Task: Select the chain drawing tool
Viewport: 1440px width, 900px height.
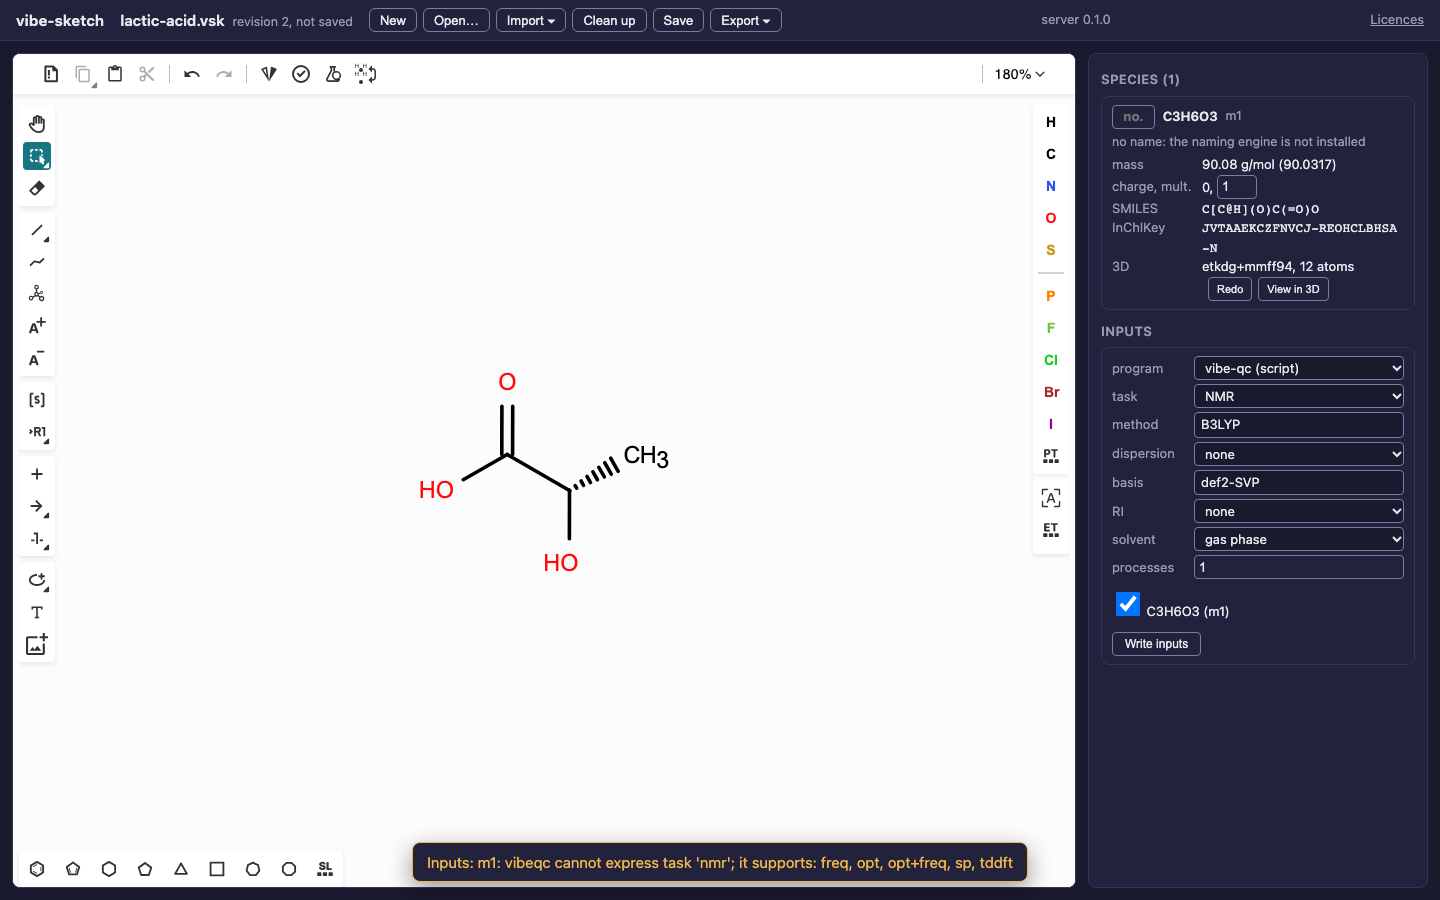Action: 37,262
